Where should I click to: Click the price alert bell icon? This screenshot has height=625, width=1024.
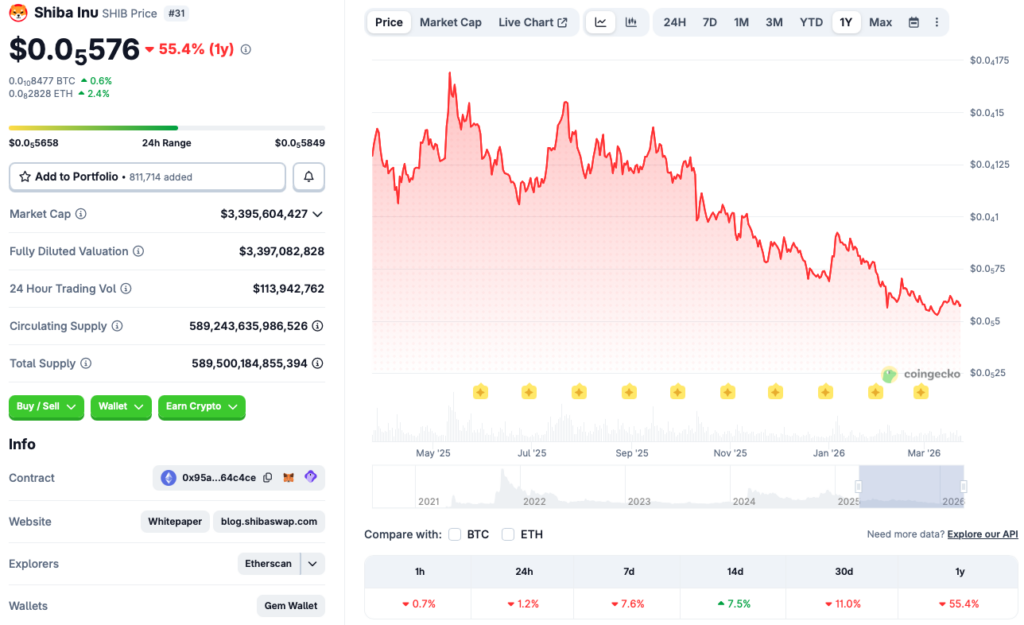(x=308, y=177)
